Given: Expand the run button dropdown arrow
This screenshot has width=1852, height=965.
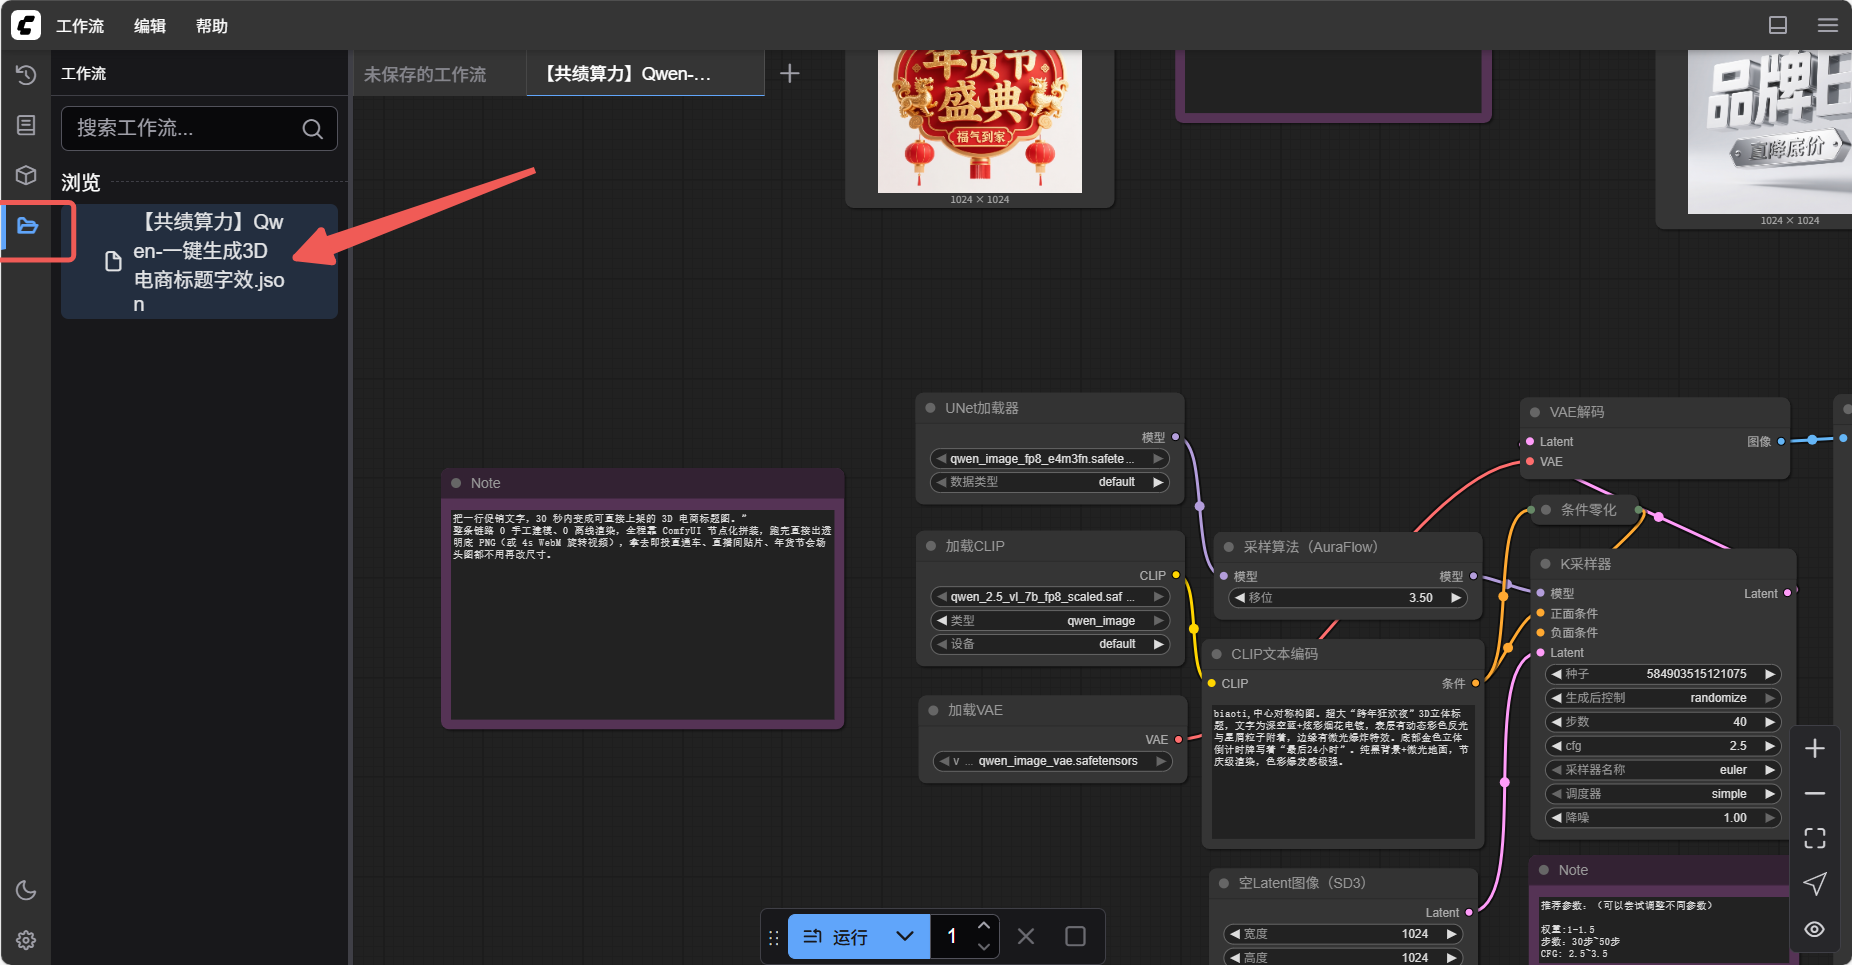Looking at the screenshot, I should [x=905, y=937].
